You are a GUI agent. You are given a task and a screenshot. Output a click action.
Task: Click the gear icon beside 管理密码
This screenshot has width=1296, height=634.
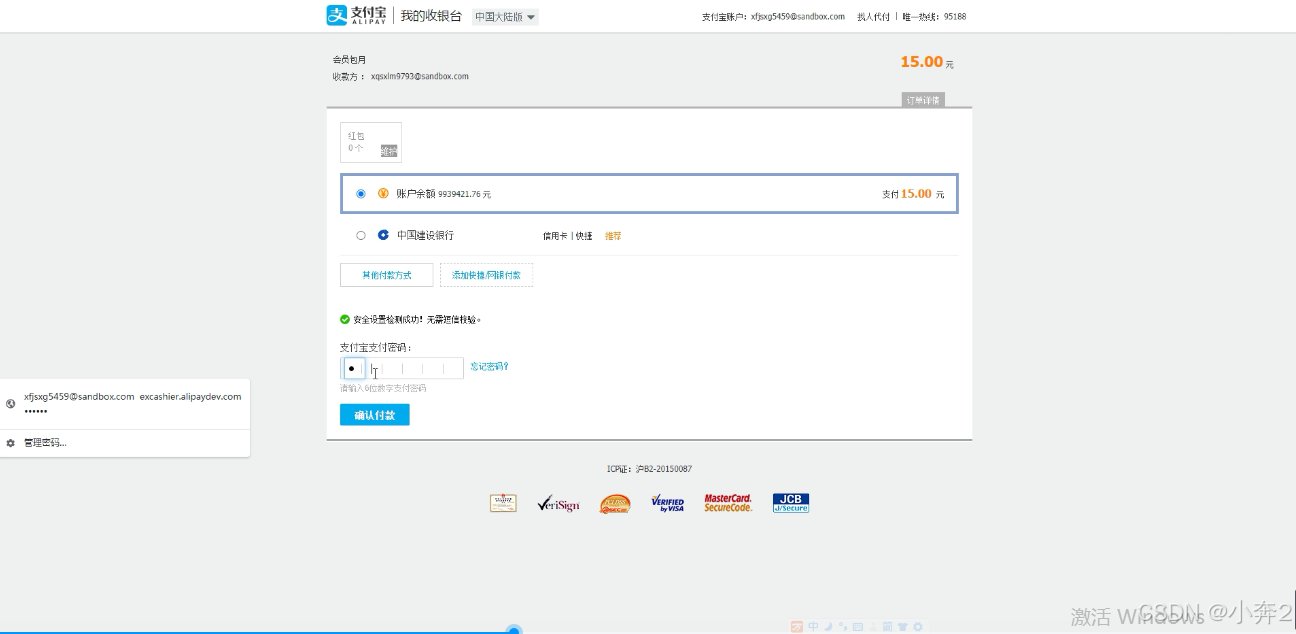click(10, 443)
